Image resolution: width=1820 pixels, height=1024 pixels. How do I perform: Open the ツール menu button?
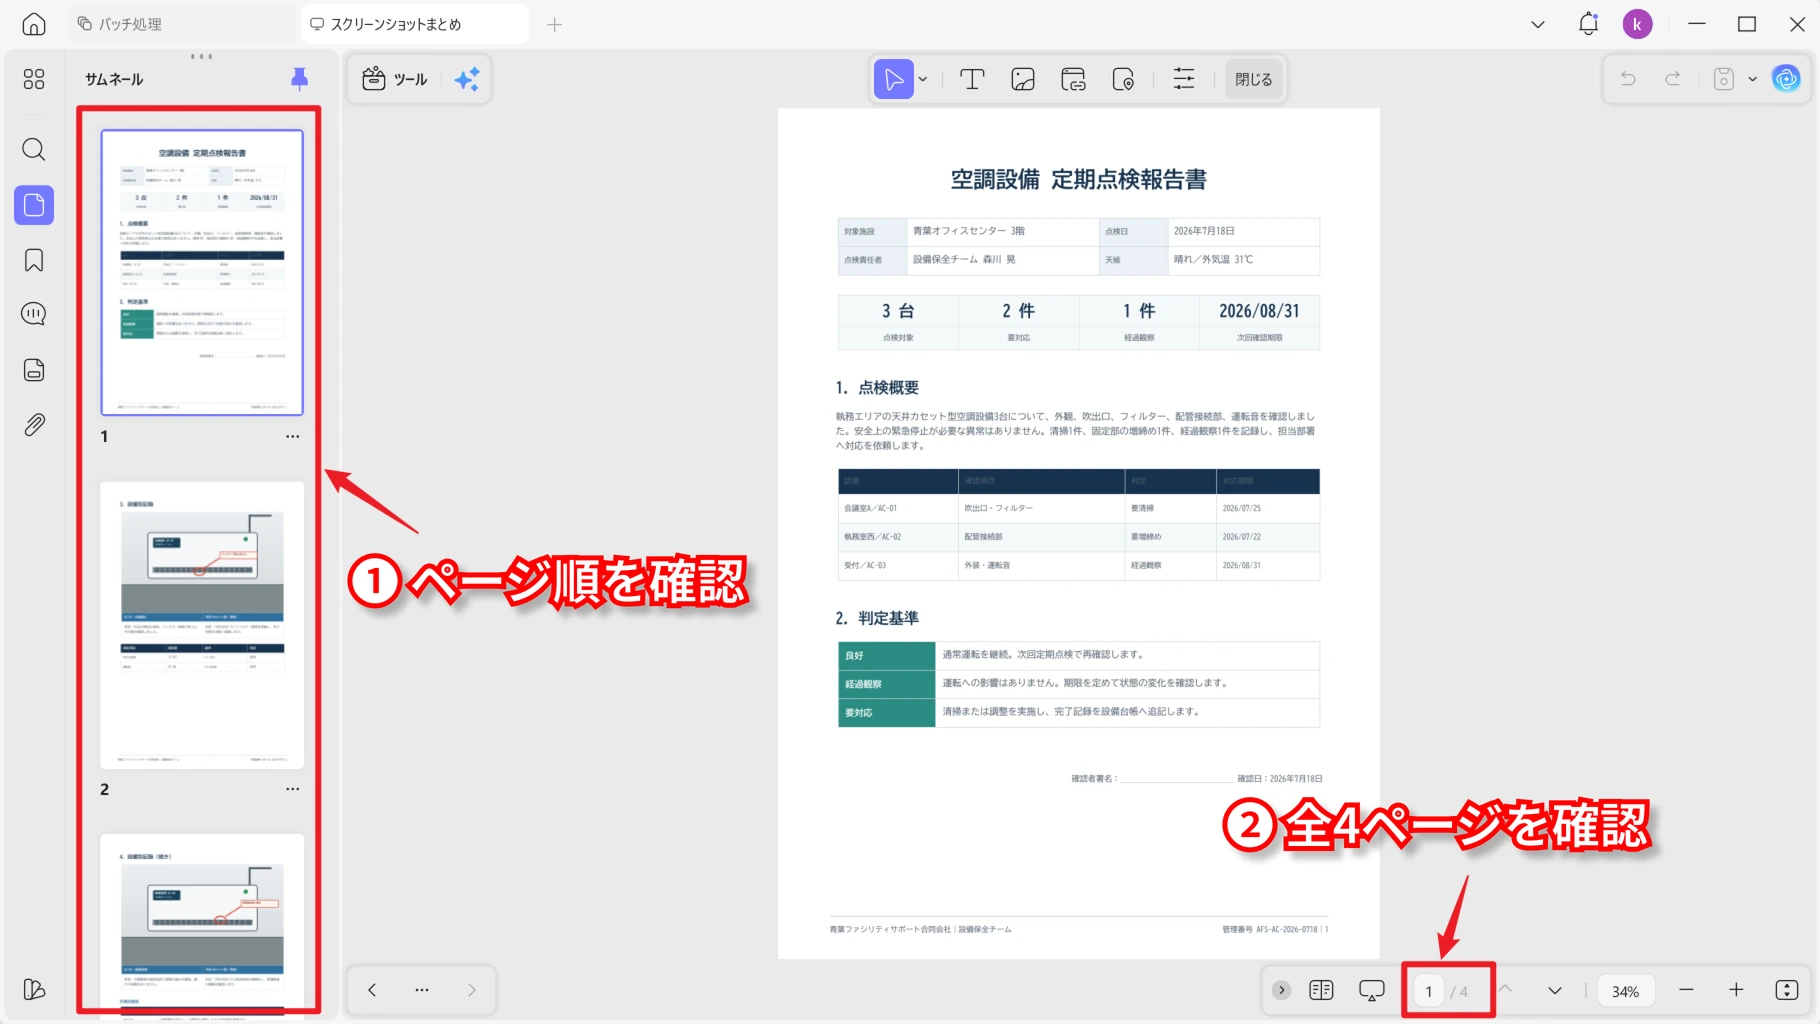click(395, 79)
